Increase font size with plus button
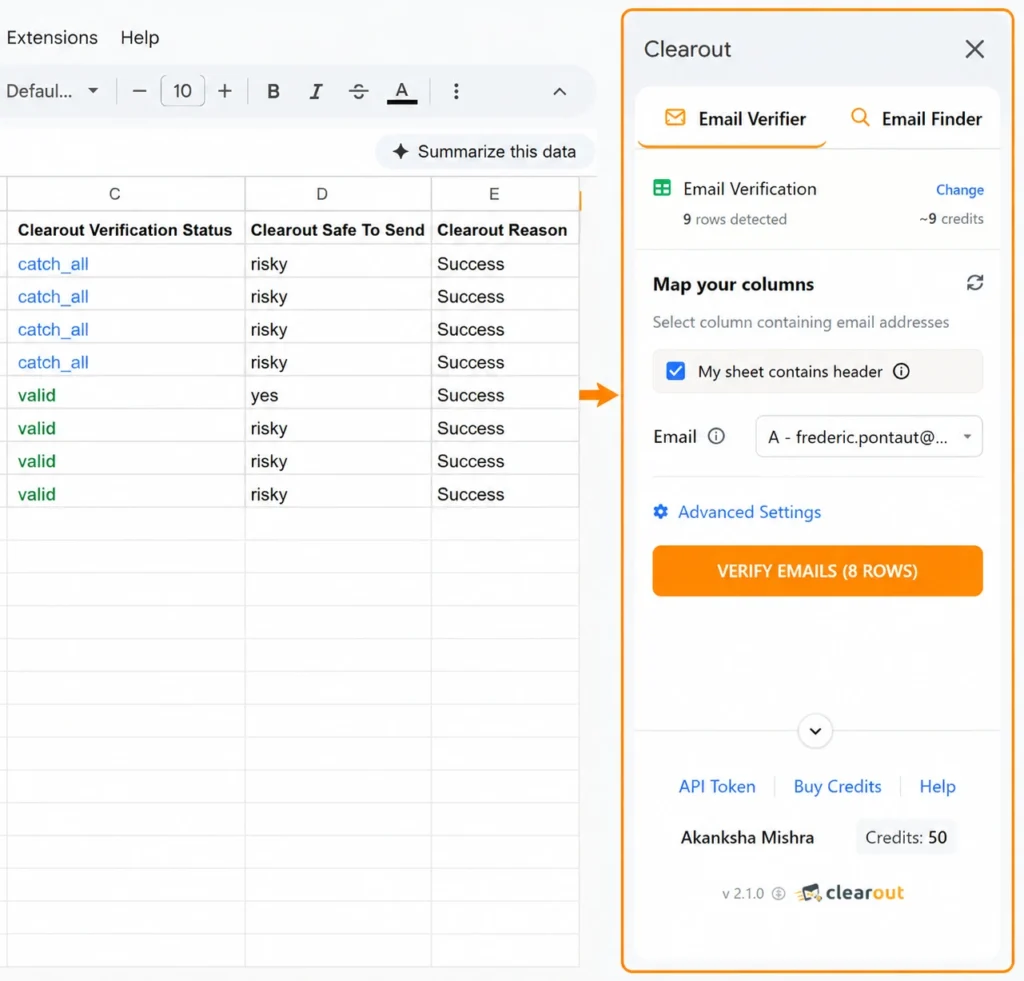 [225, 91]
